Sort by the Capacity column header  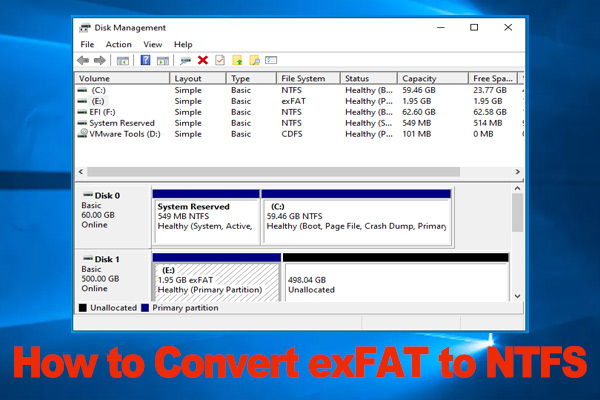[x=433, y=78]
